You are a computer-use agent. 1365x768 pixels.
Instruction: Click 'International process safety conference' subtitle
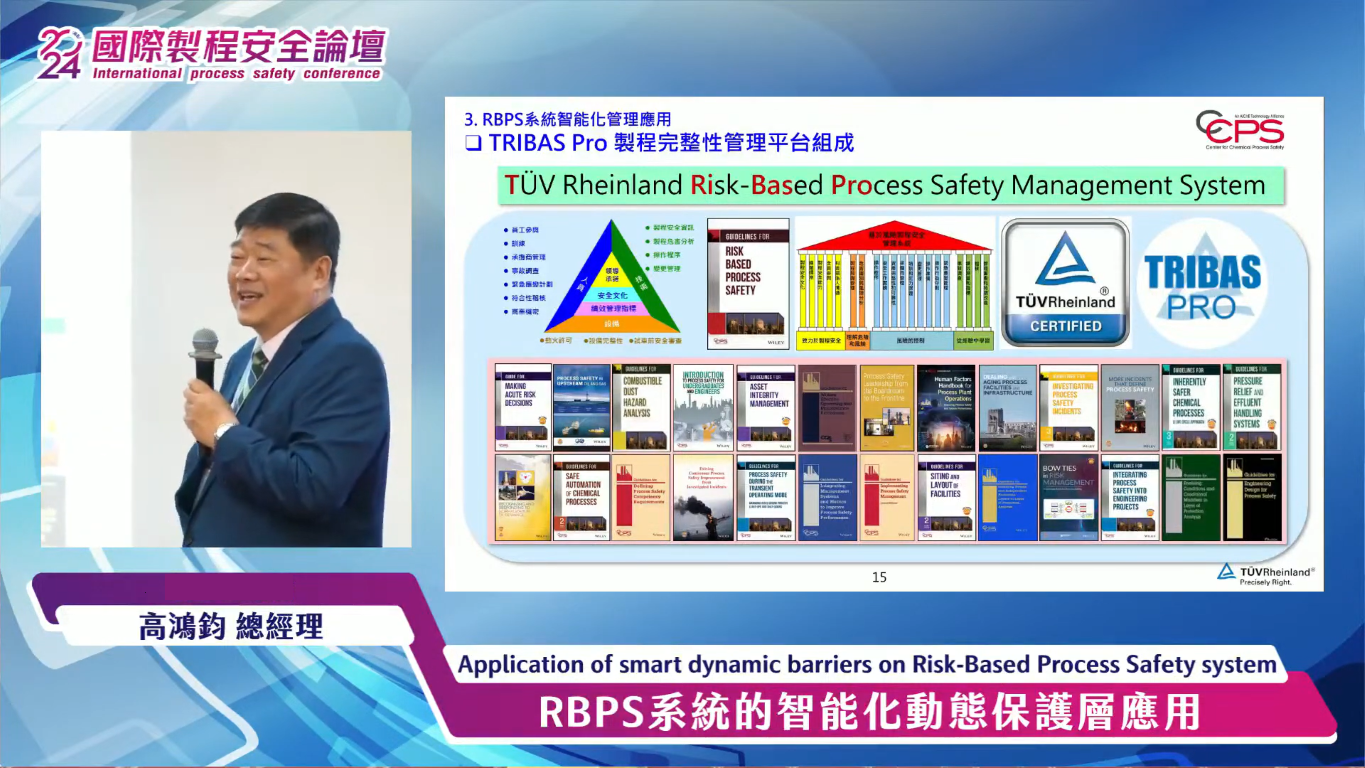pyautogui.click(x=236, y=73)
